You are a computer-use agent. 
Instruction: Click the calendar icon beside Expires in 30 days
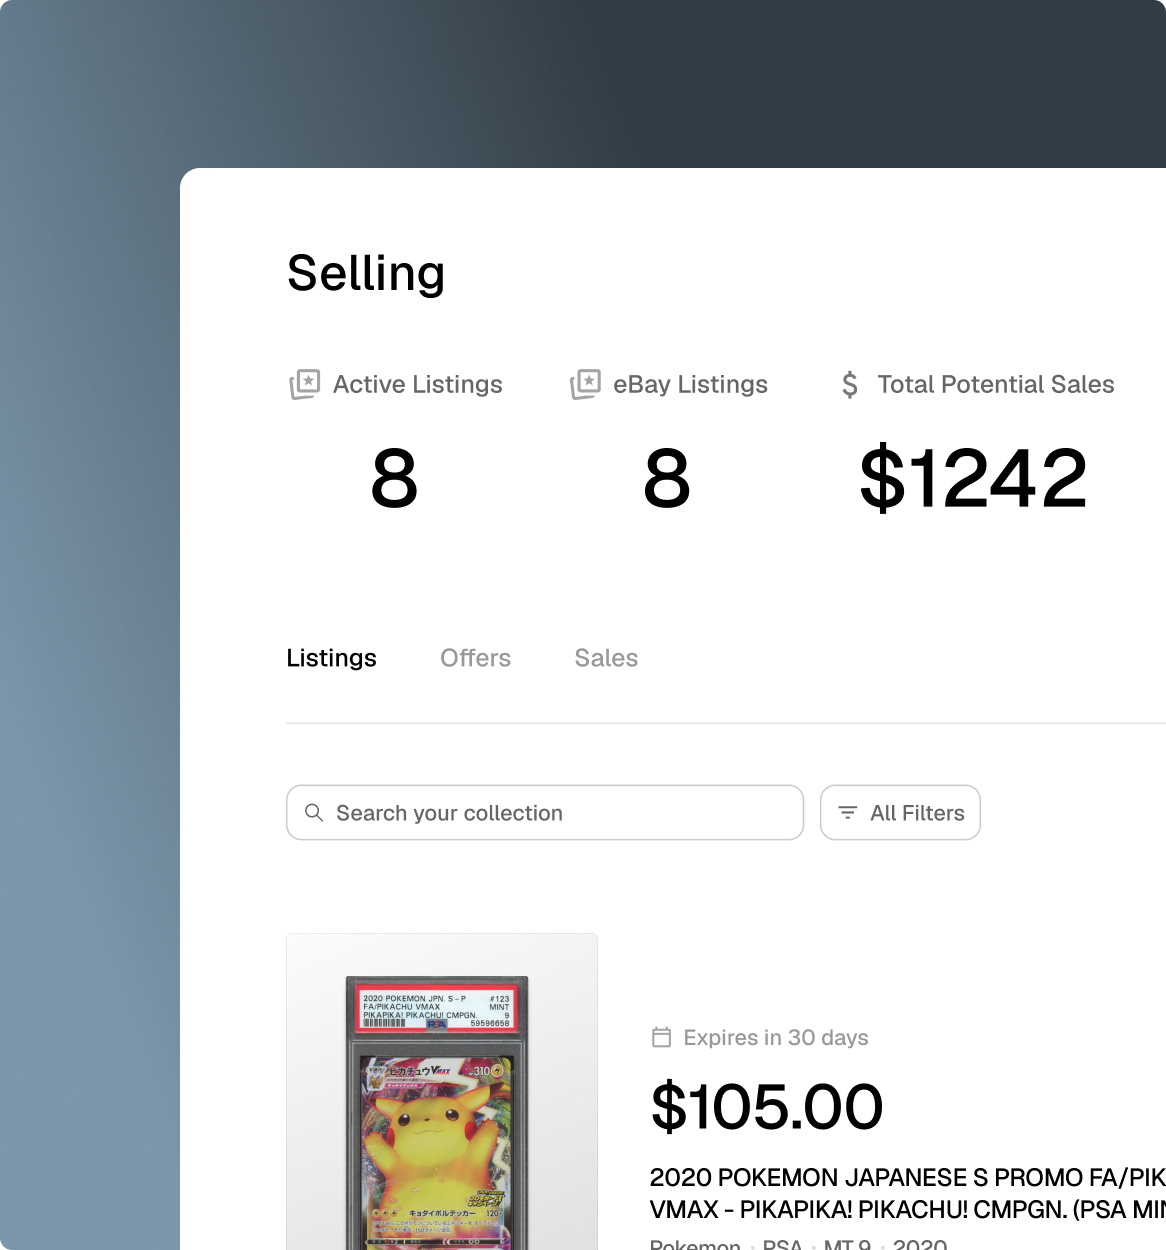pyautogui.click(x=661, y=1037)
